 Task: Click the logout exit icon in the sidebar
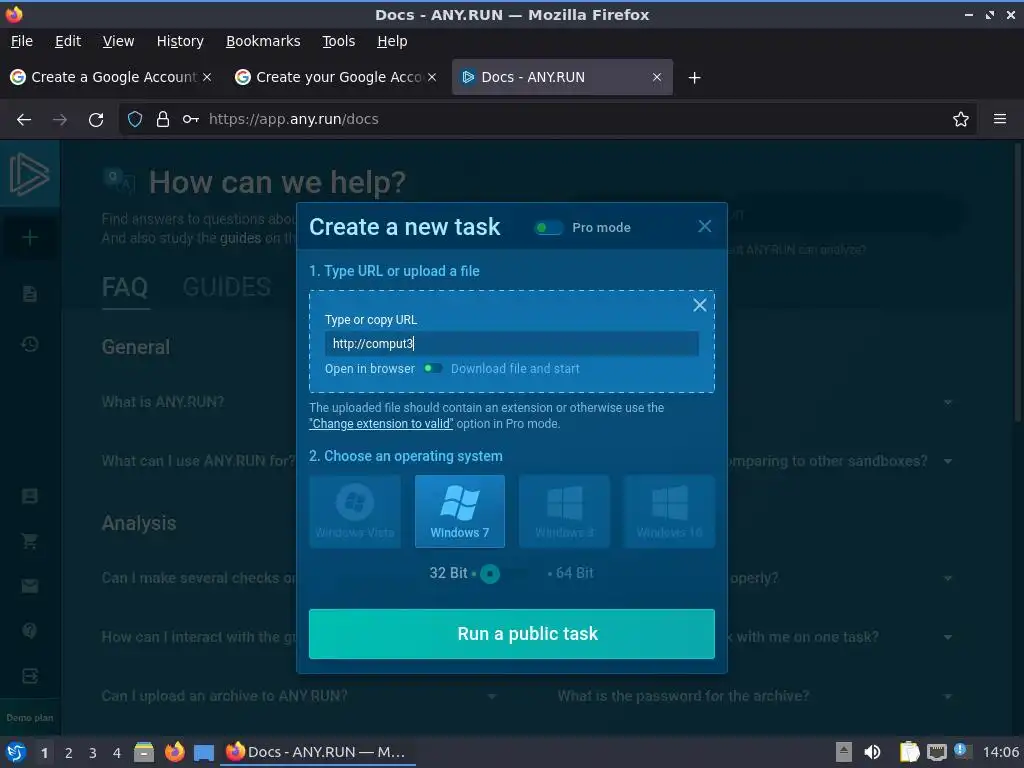tap(29, 676)
